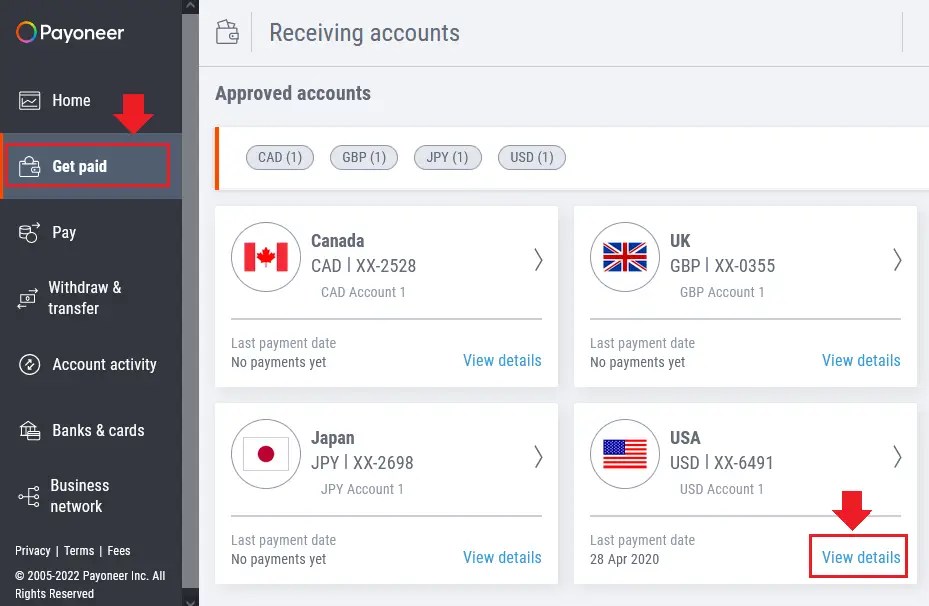Open View details for the UK account
929x606 pixels.
point(861,360)
